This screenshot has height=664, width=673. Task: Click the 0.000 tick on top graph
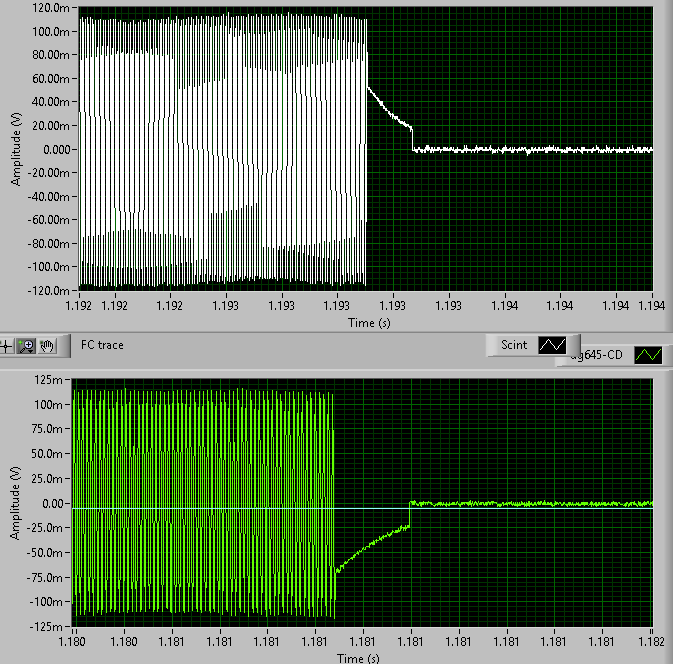click(x=57, y=149)
